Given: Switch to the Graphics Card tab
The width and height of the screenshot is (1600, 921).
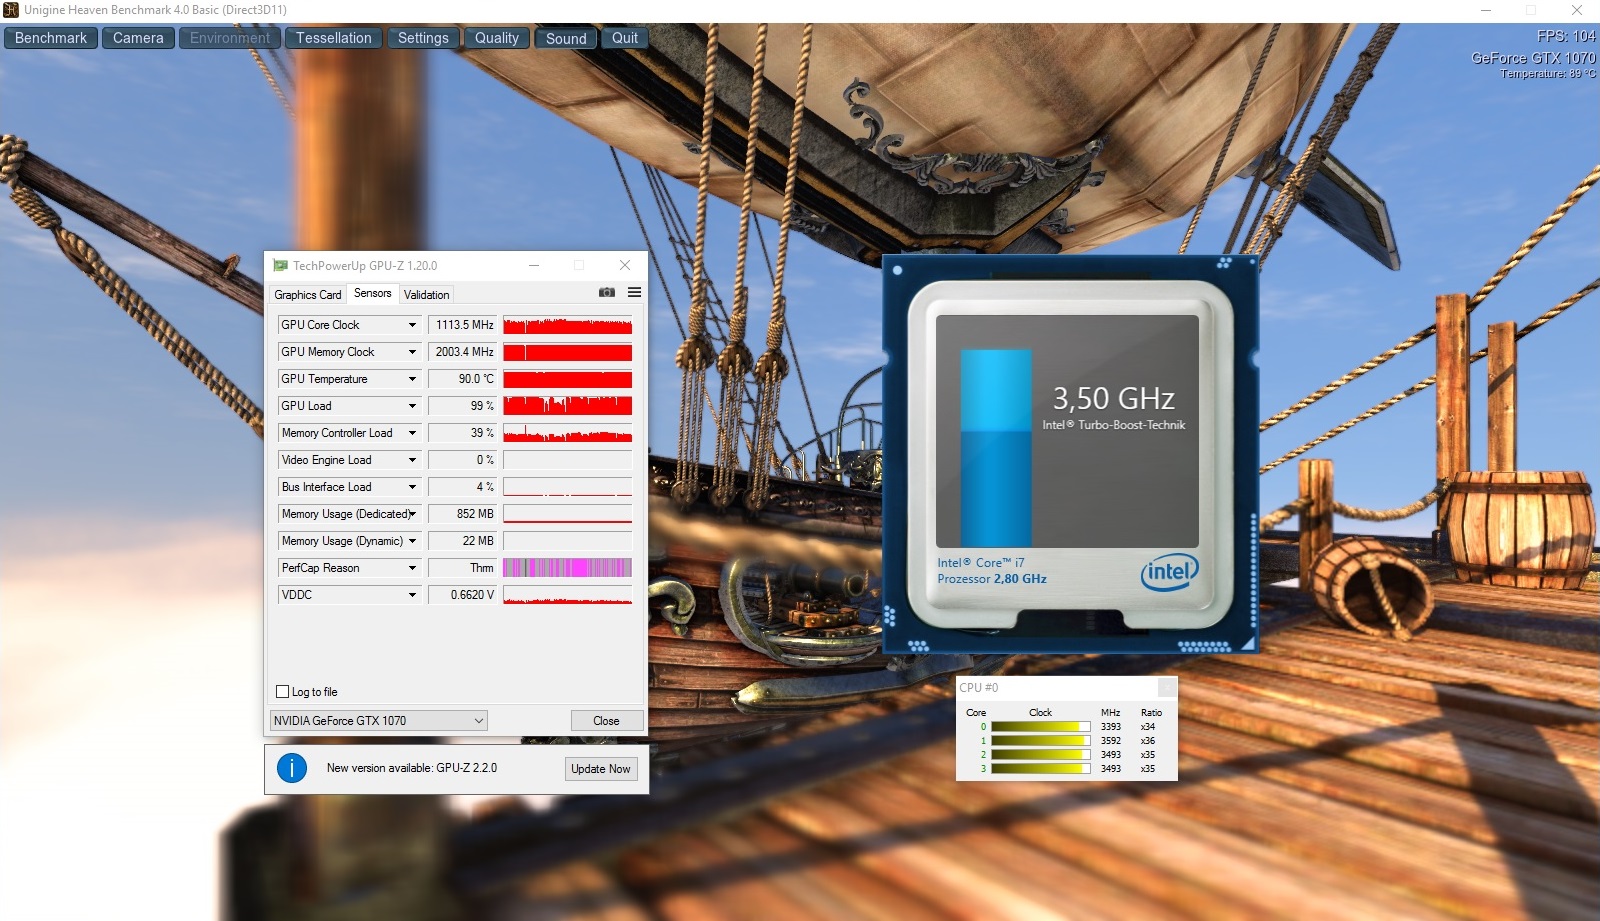Looking at the screenshot, I should coord(308,295).
